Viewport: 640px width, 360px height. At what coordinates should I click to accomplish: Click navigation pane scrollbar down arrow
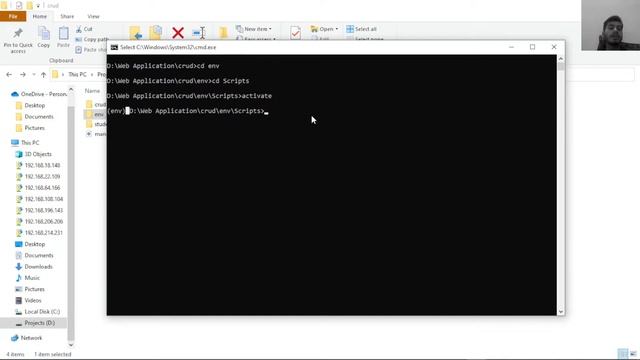71,345
